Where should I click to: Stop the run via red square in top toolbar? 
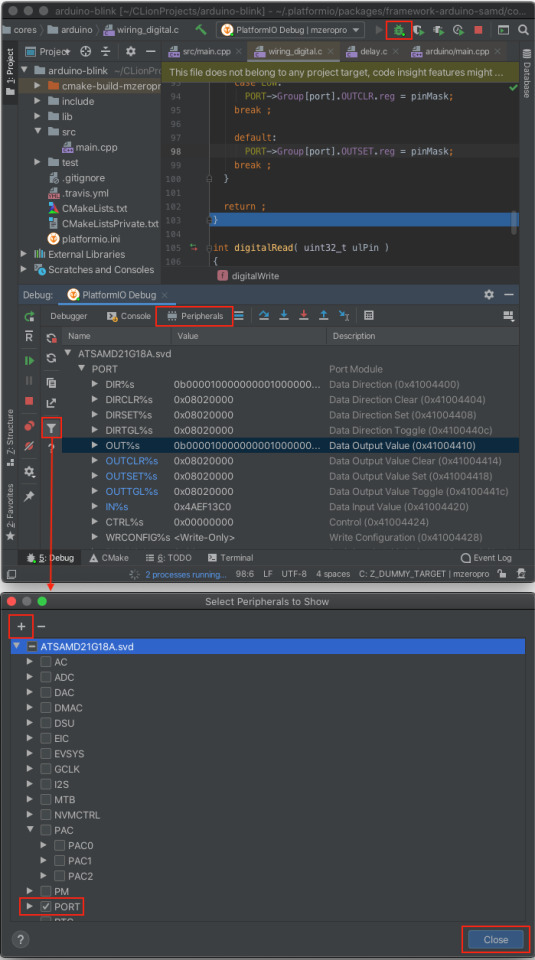click(478, 30)
